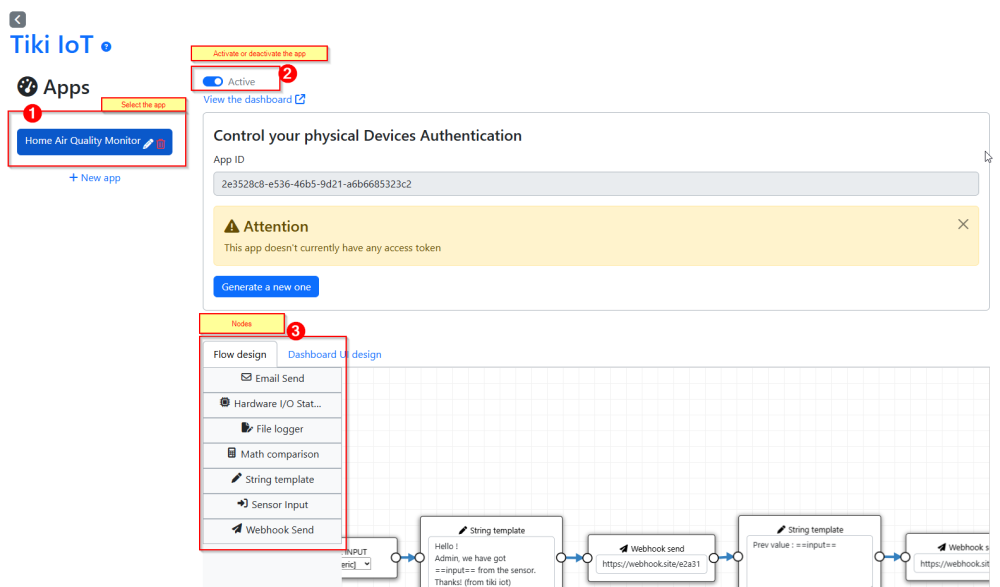
Task: Click the Apps dashboard gauge icon
Action: click(27, 87)
